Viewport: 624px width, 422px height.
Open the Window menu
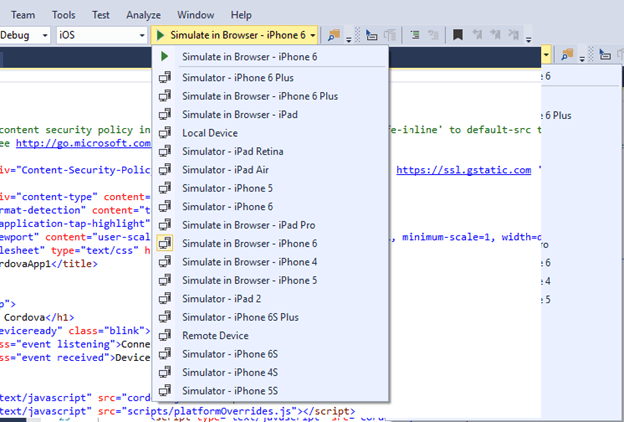coord(195,15)
